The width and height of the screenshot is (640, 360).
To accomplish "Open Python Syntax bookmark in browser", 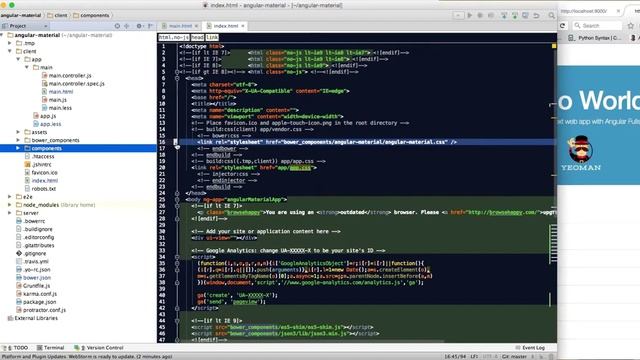I will click(x=594, y=38).
